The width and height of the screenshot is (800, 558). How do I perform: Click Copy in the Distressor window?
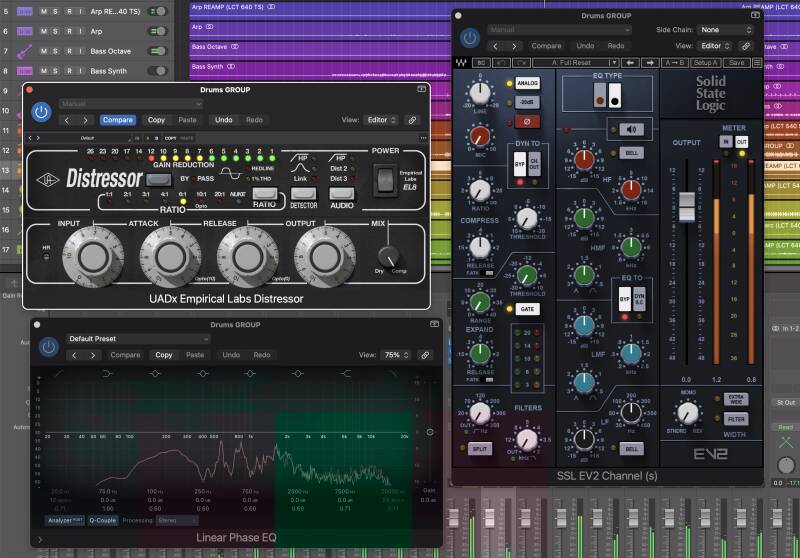156,120
